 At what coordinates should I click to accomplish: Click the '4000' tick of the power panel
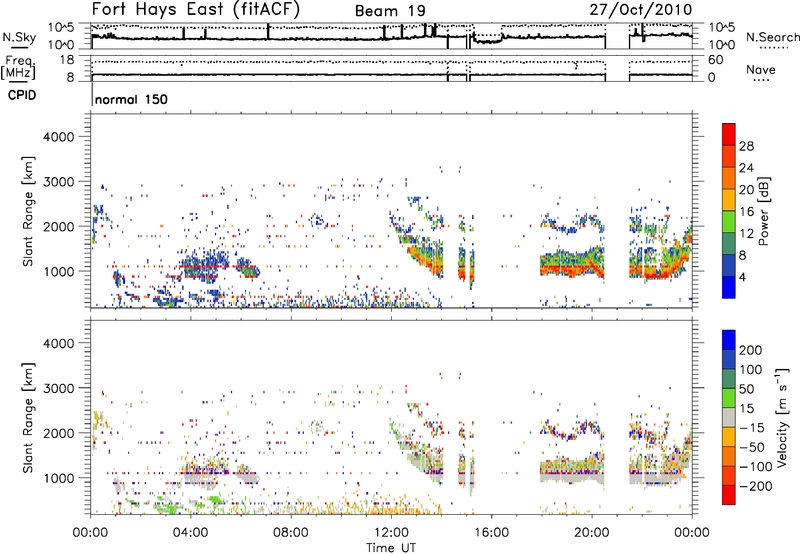(x=58, y=137)
